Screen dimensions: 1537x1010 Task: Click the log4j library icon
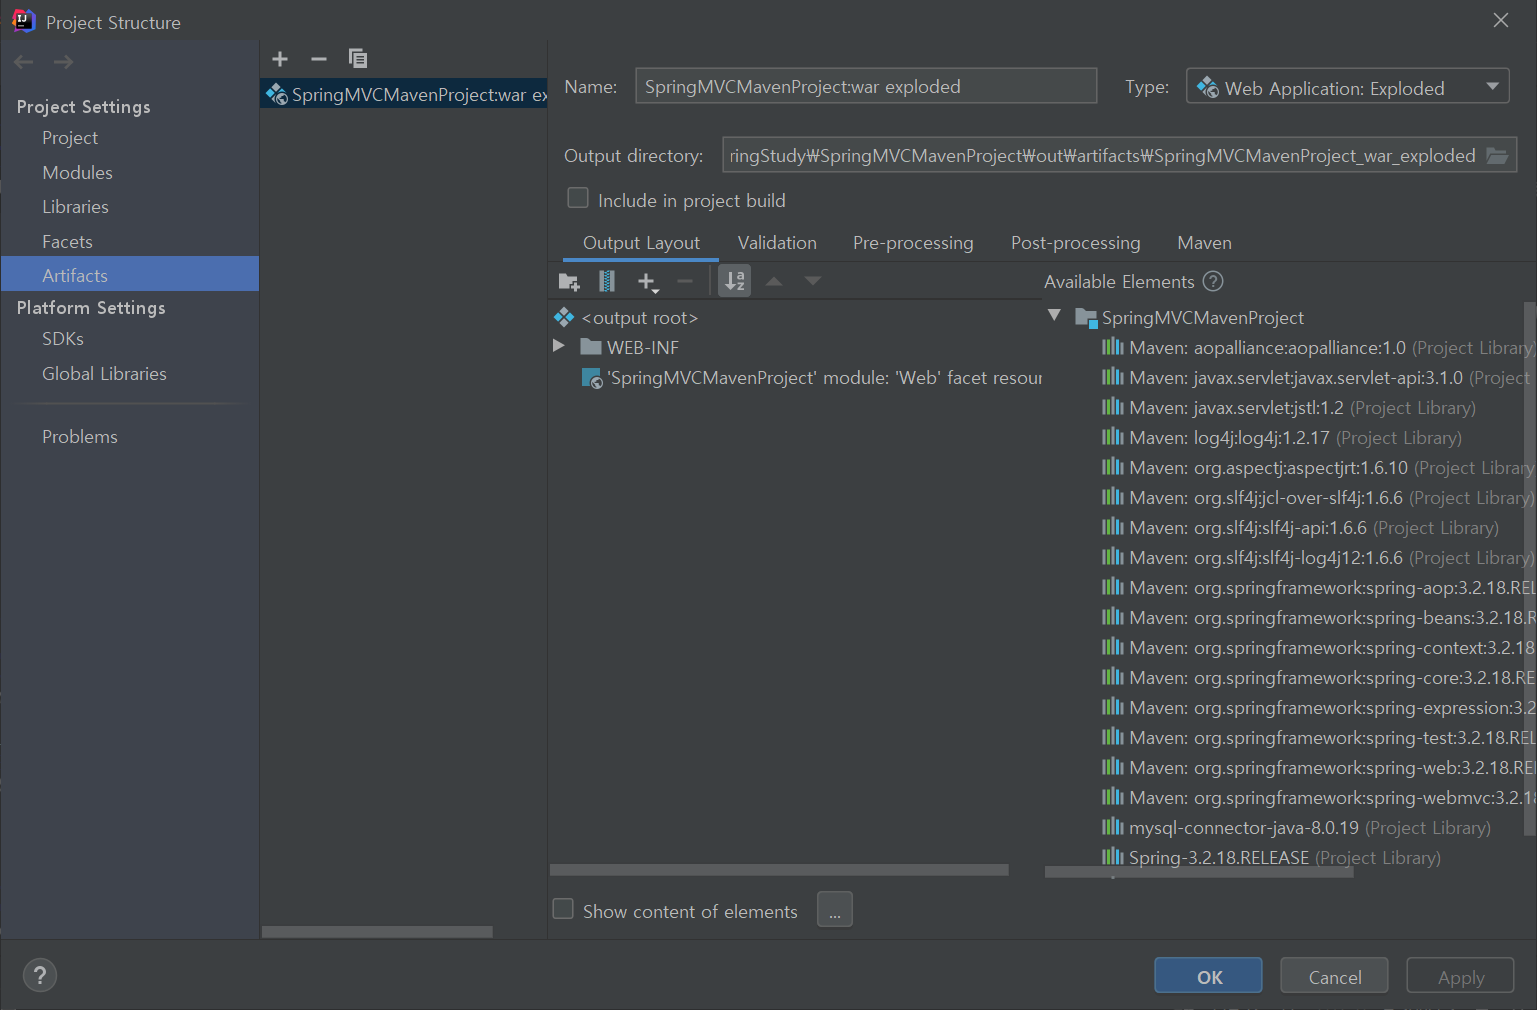[x=1112, y=437]
